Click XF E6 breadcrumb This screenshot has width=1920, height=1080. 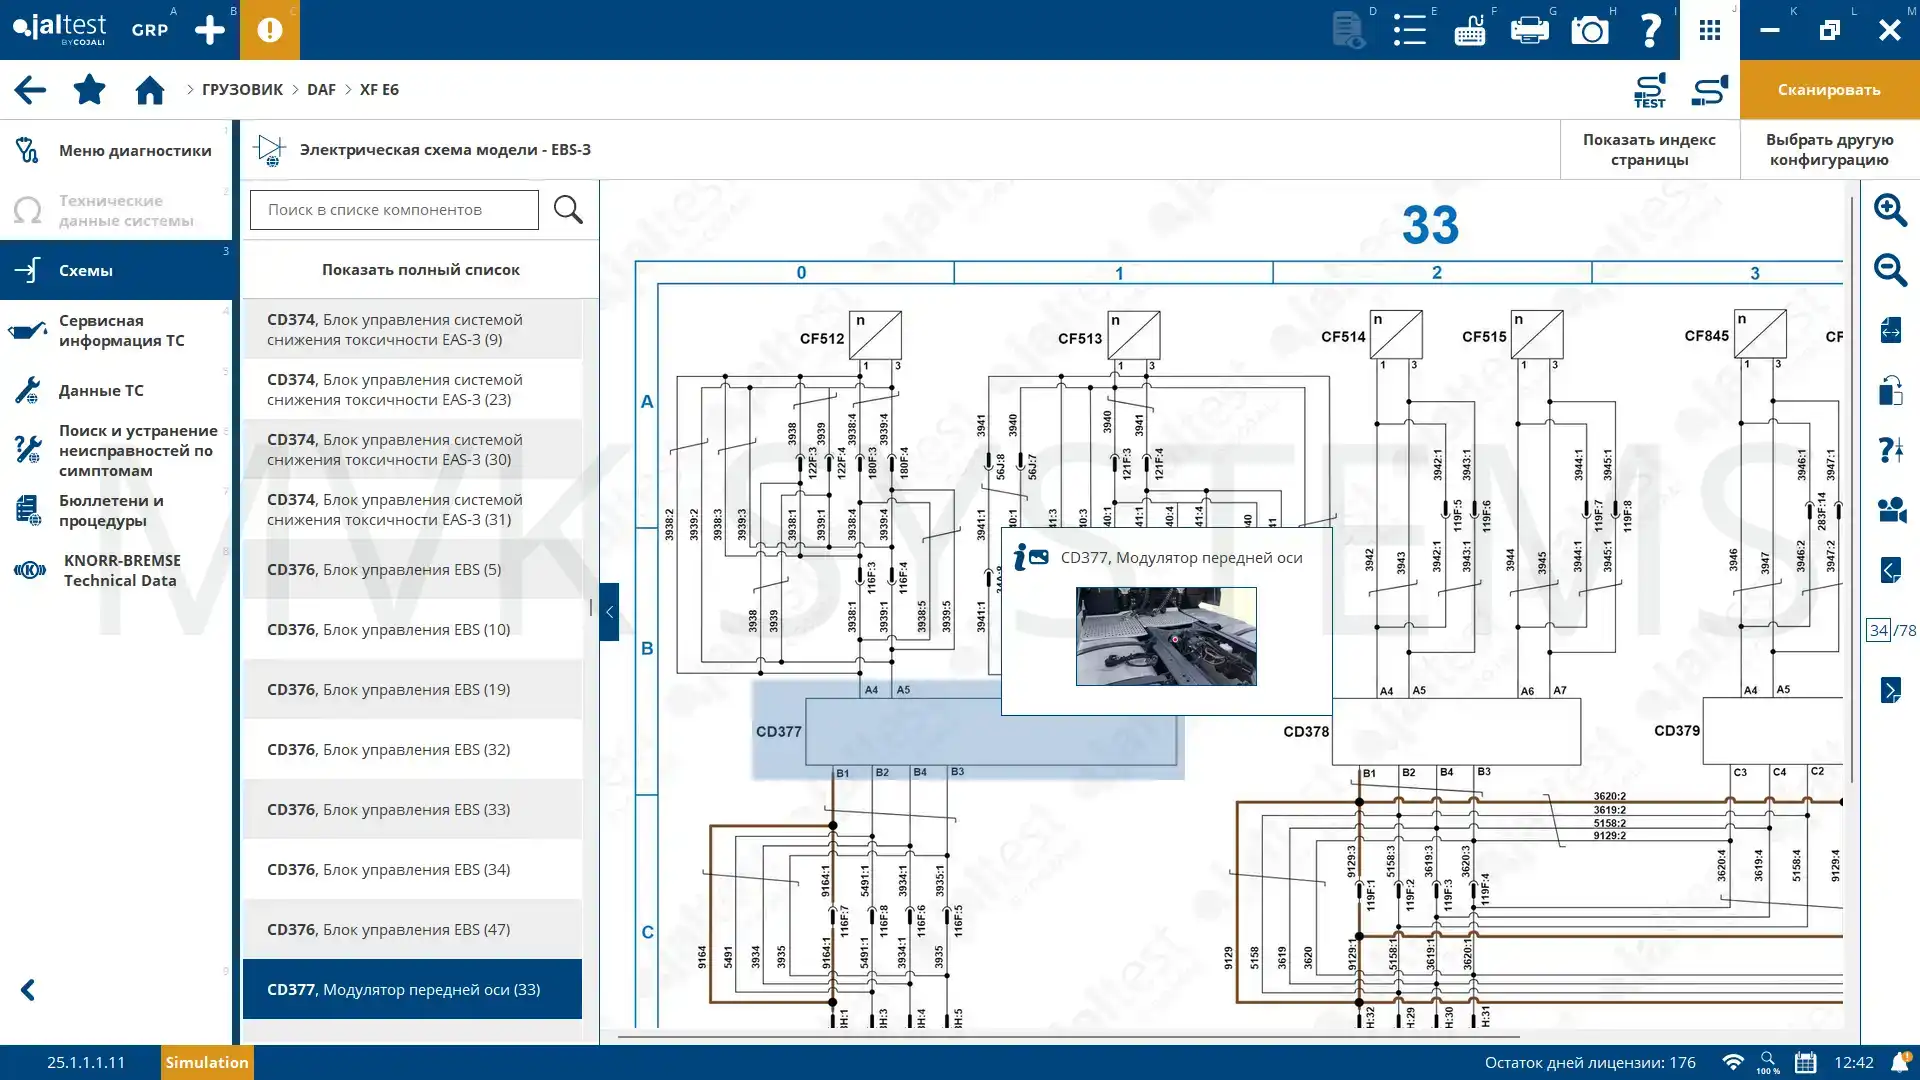point(379,90)
